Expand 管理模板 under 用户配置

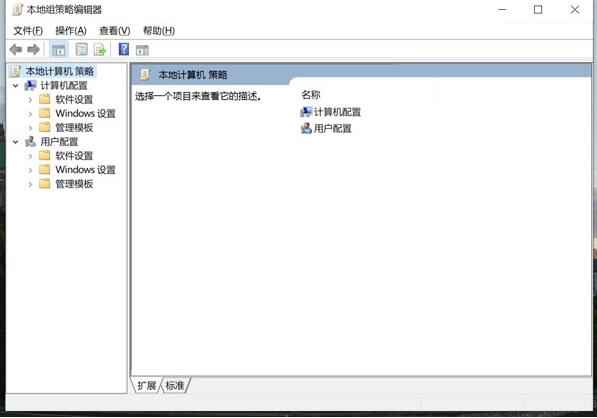pyautogui.click(x=30, y=184)
